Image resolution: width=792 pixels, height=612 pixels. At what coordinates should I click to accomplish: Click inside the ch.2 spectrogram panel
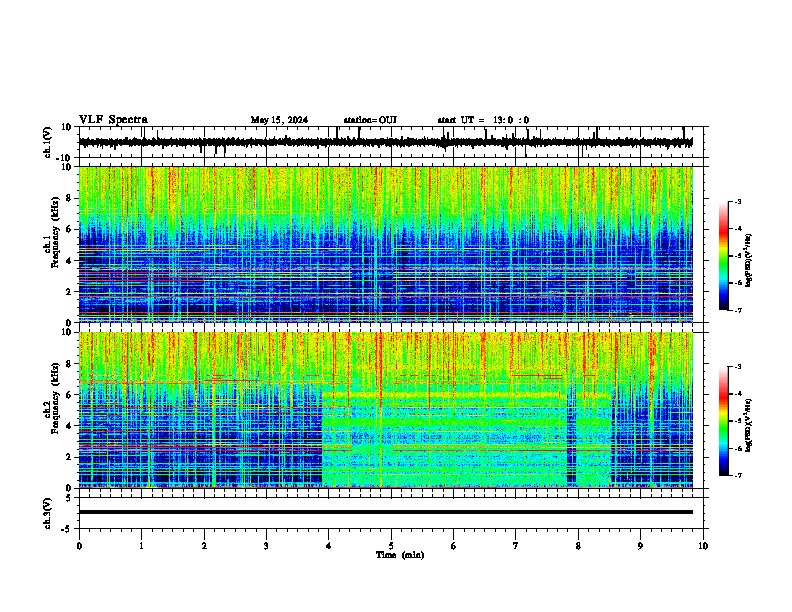(x=386, y=410)
